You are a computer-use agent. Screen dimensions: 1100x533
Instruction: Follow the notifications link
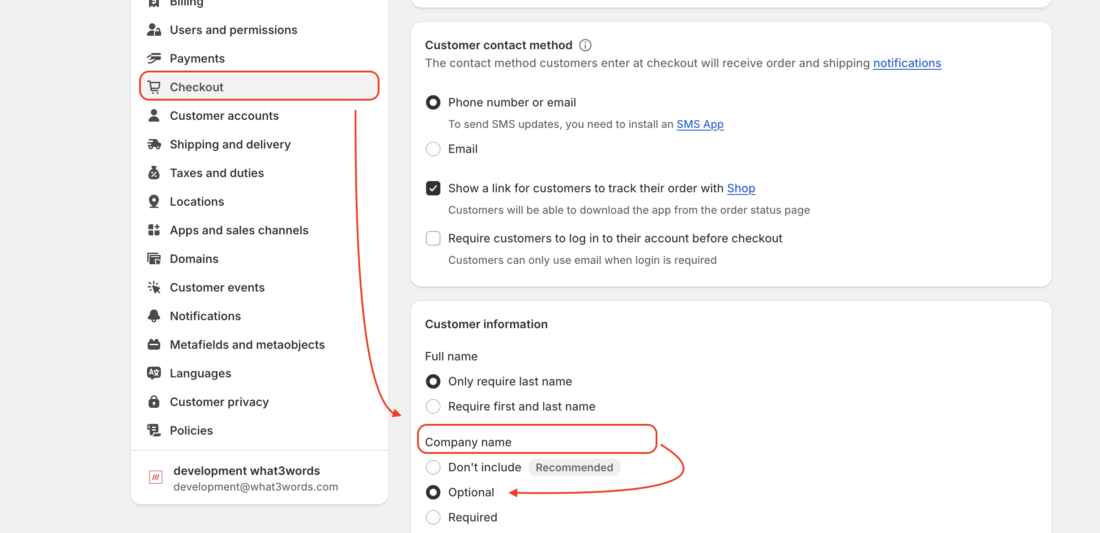(907, 63)
